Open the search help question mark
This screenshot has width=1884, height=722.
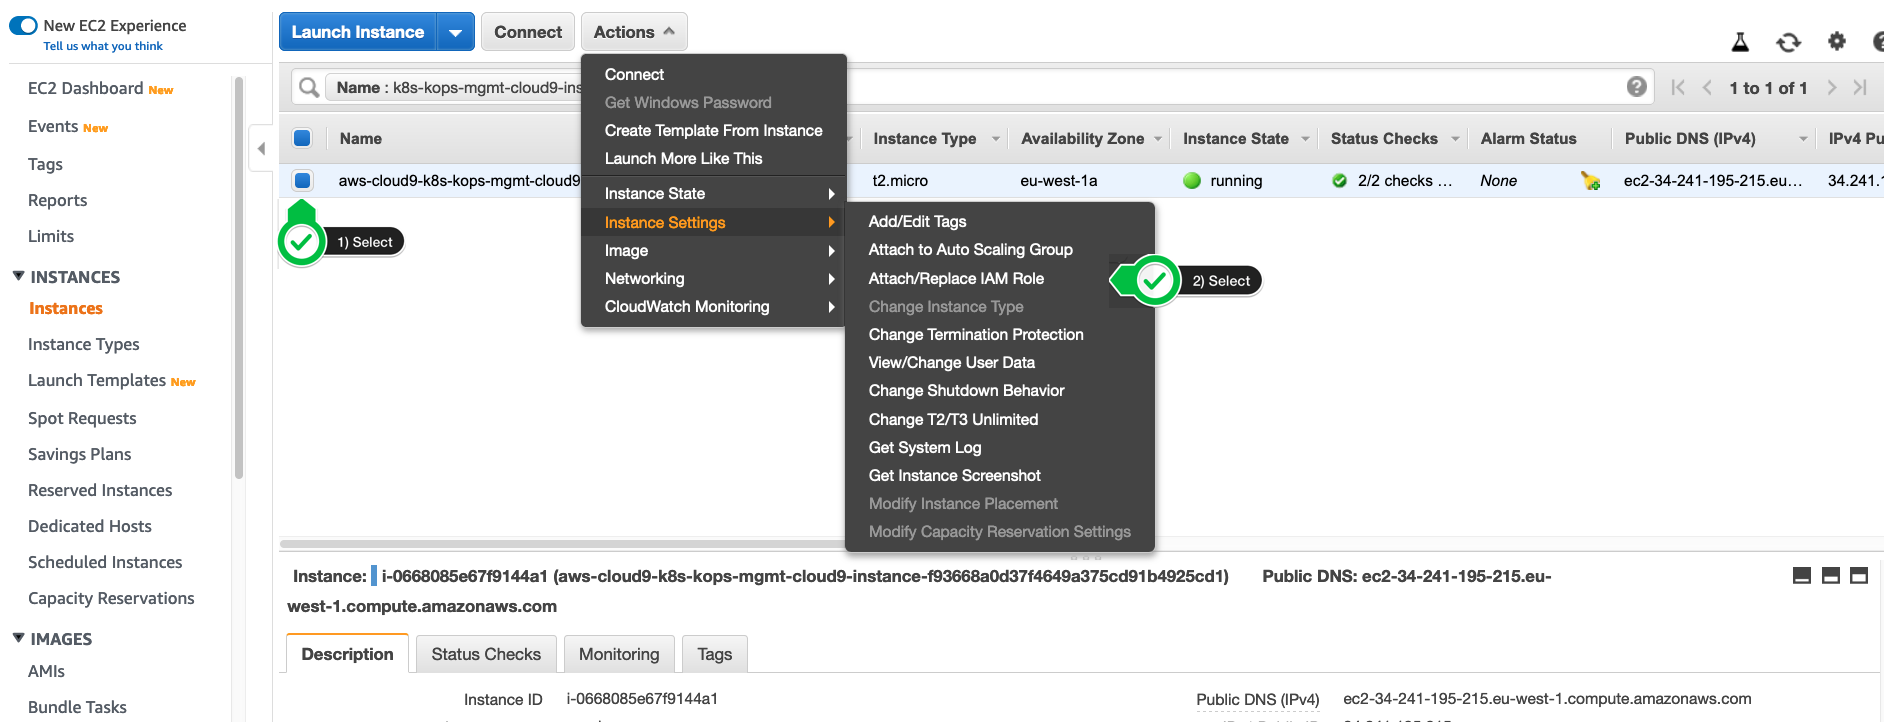point(1637,87)
